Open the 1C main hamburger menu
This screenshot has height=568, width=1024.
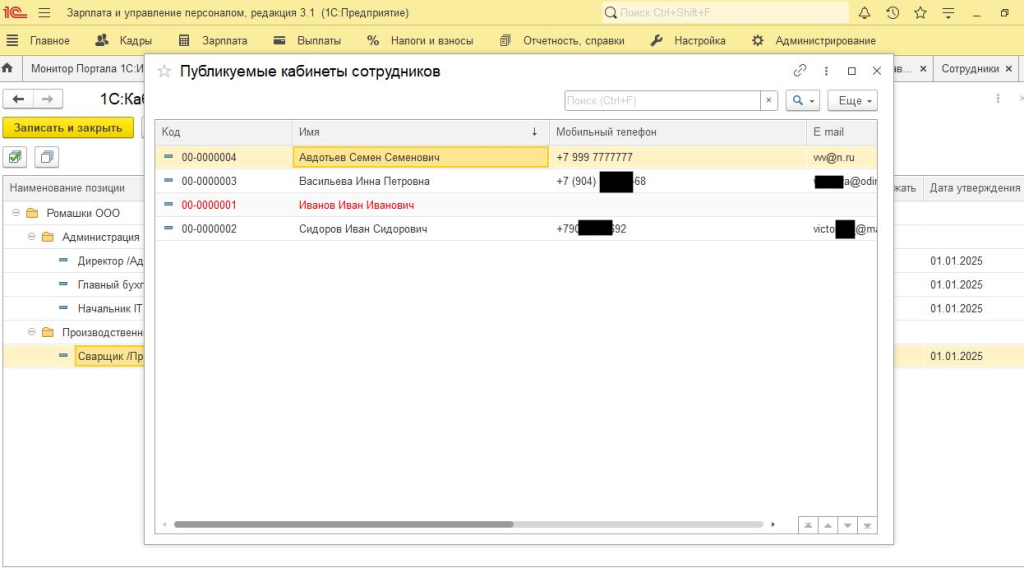pyautogui.click(x=44, y=13)
